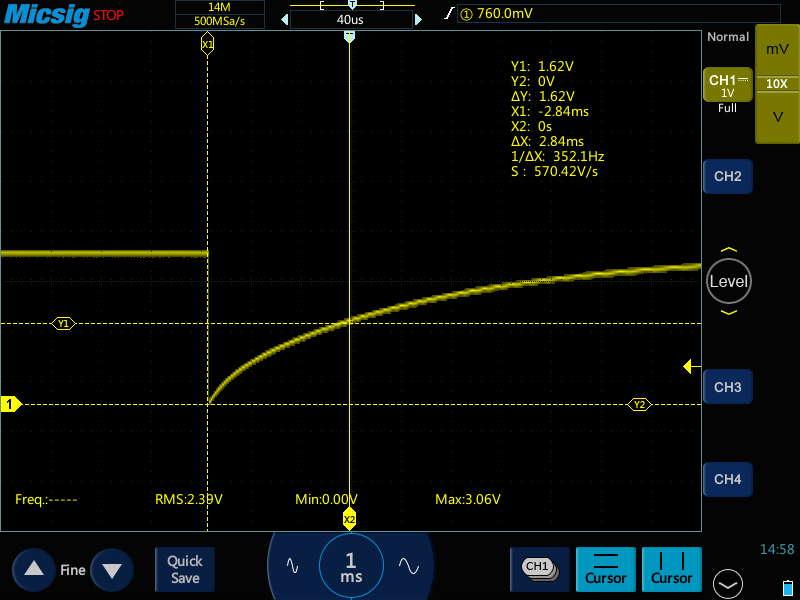The width and height of the screenshot is (800, 600).
Task: Tap the 500MSa/s sample rate box
Action: point(219,21)
